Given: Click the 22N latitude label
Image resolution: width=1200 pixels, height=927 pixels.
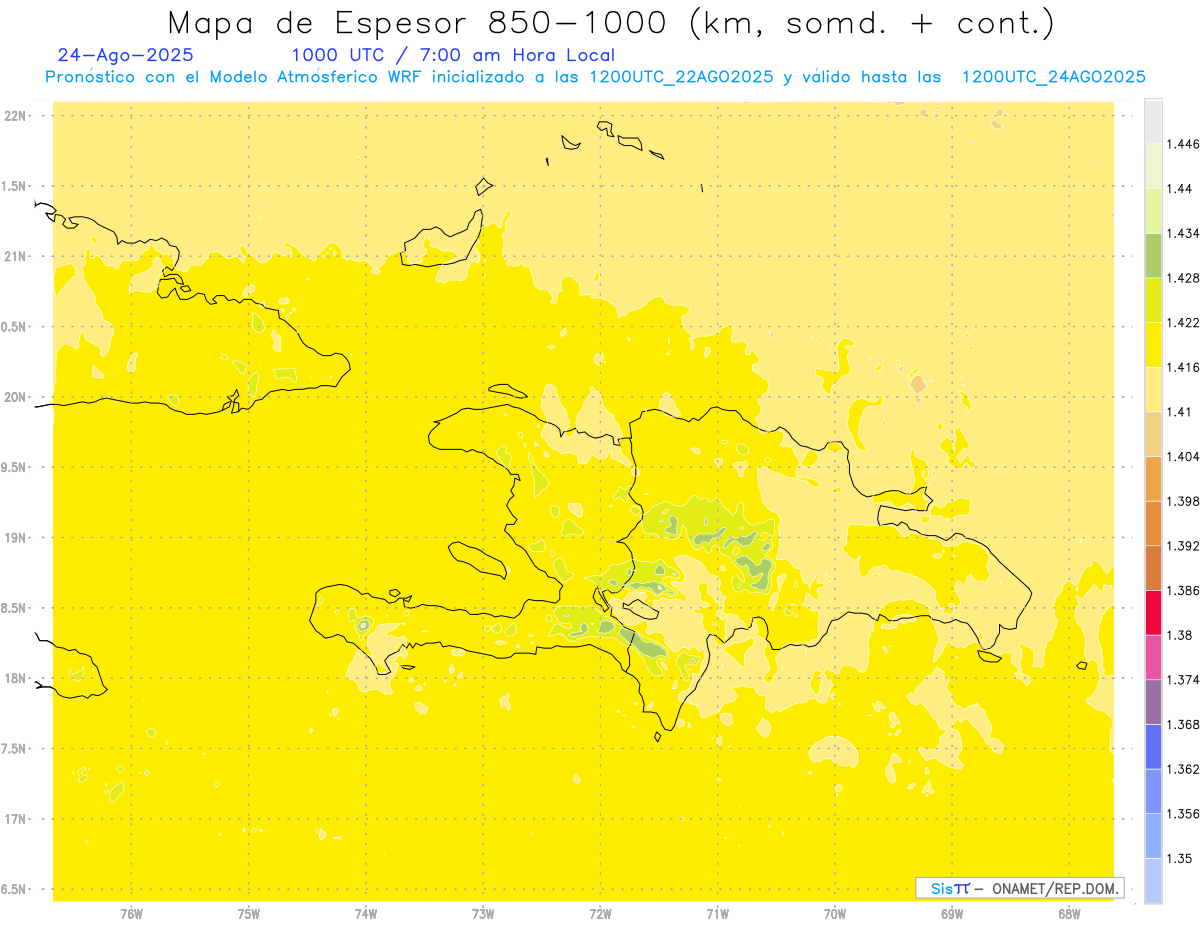Looking at the screenshot, I should tap(15, 116).
